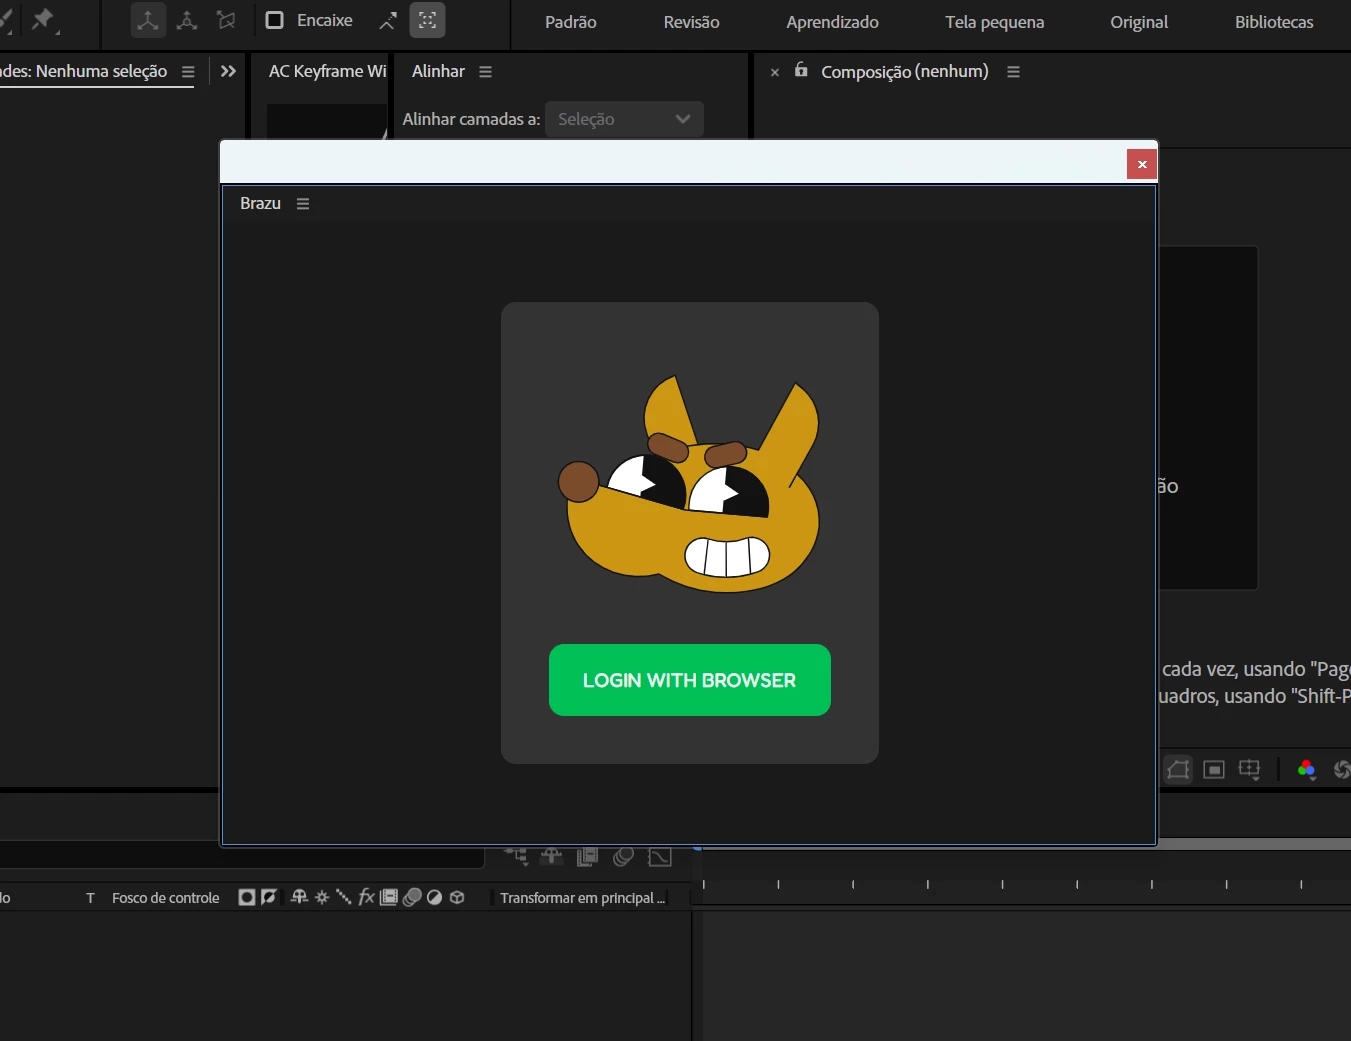Screen dimensions: 1351x1041
Task: Click the track matte alpha column icon
Action: (246, 897)
